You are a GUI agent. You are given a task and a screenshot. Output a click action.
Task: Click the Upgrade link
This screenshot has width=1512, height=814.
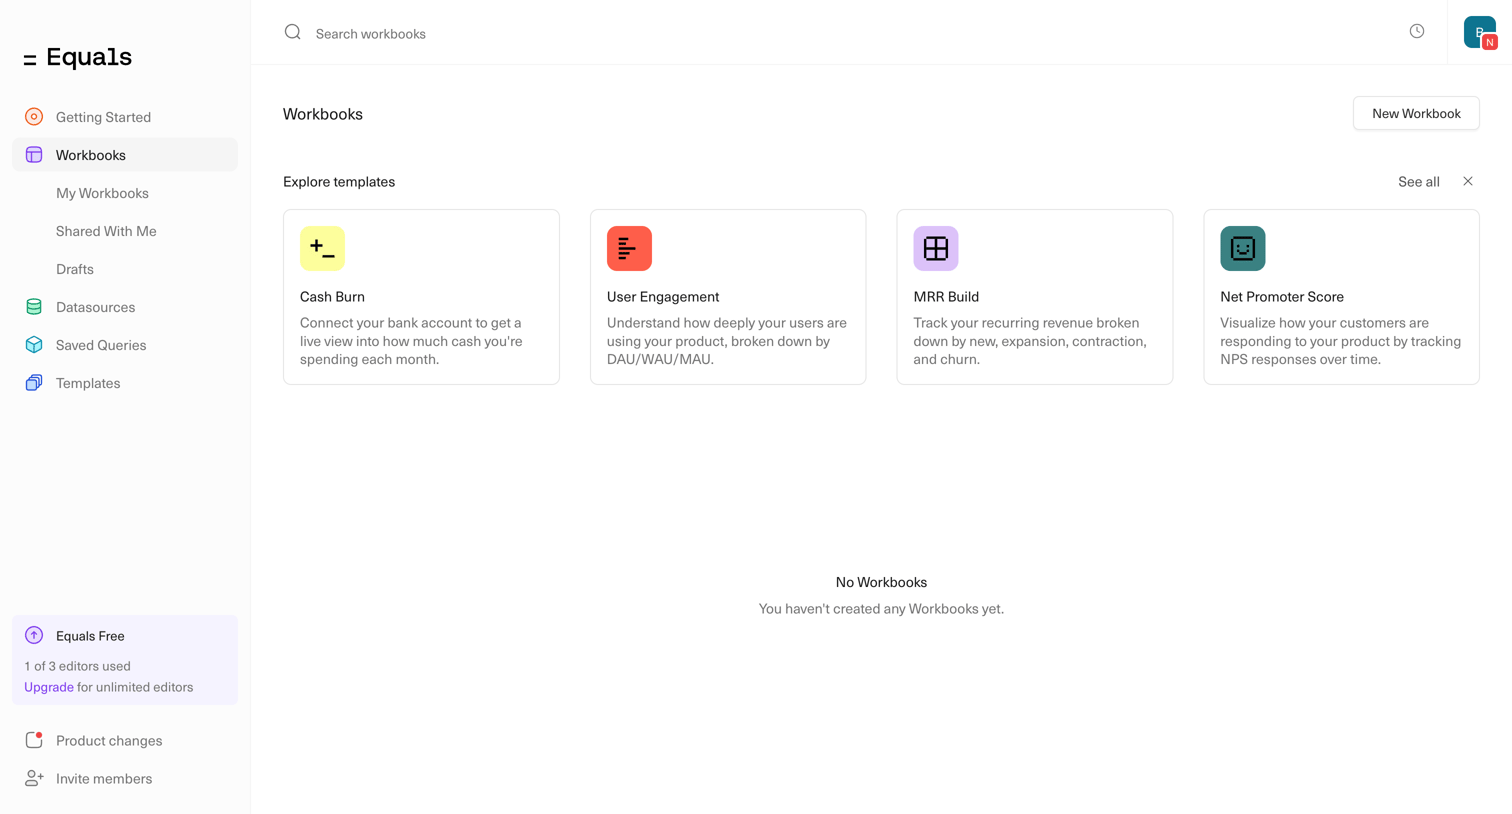point(49,687)
